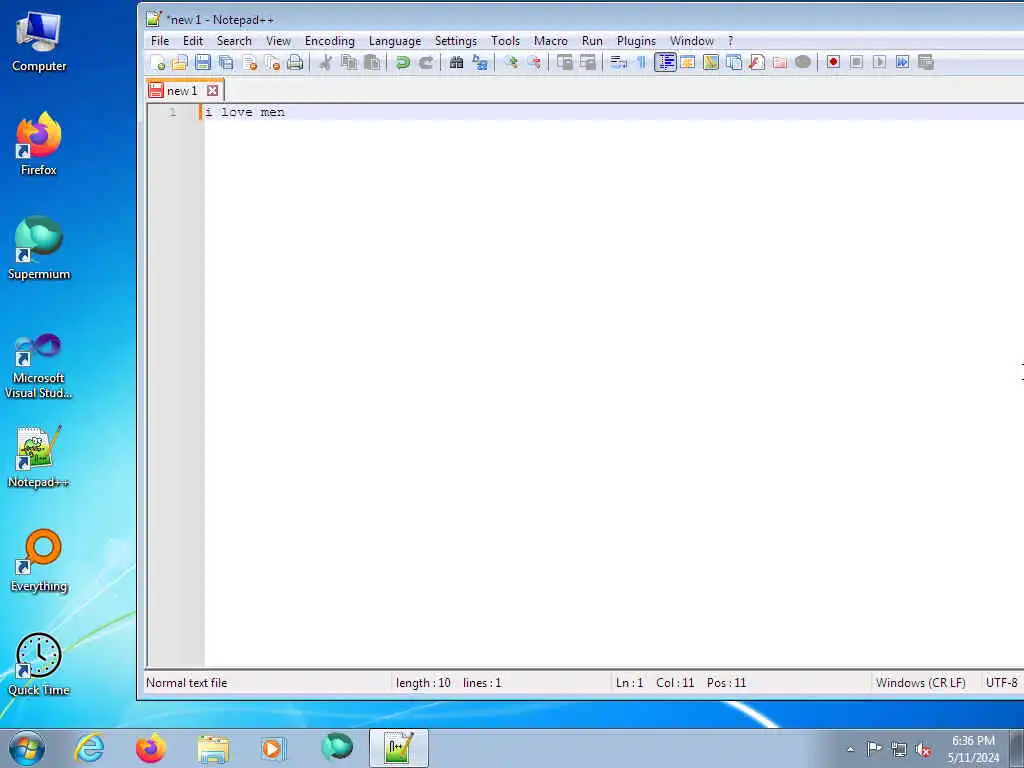Open the Function List panel icon

coord(757,63)
